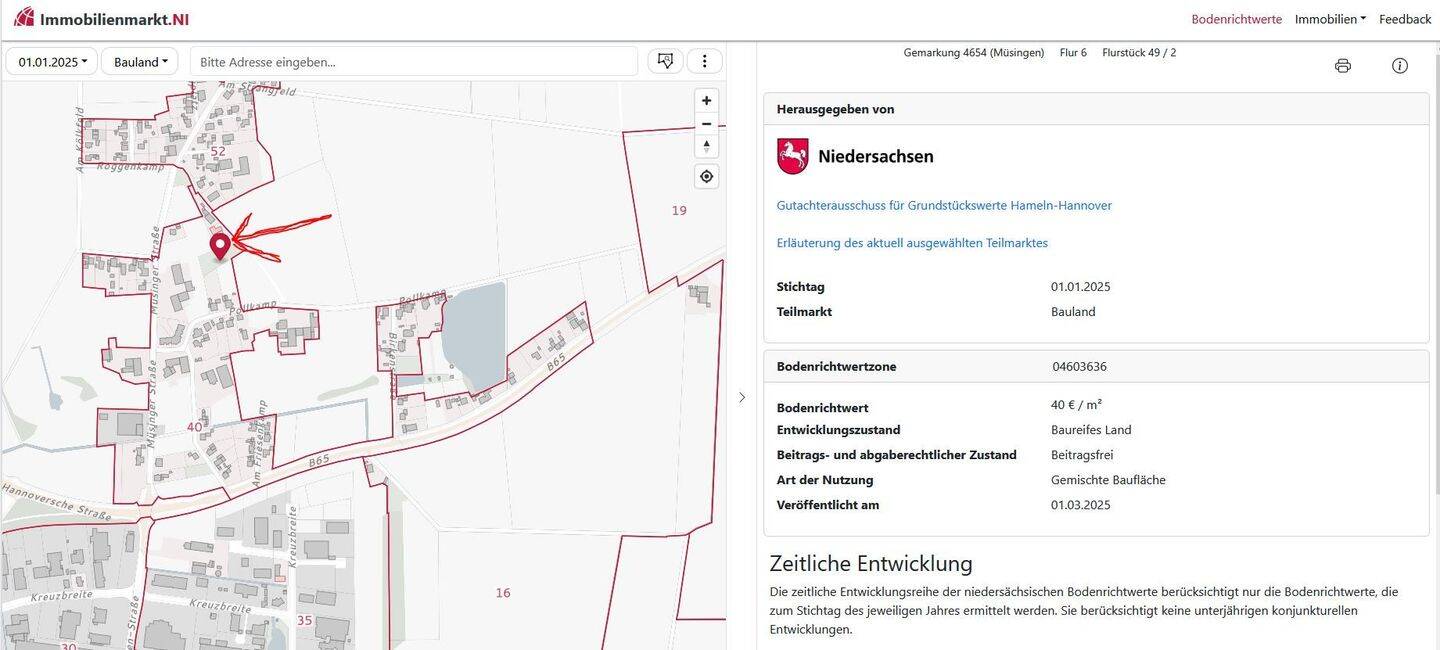Open the three-dot more options menu
1440x650 pixels.
tap(704, 61)
